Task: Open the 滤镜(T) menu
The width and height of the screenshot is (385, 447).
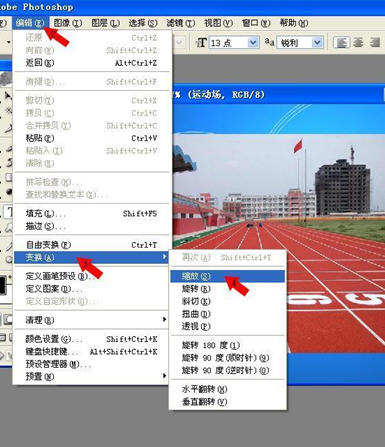Action: coord(180,23)
